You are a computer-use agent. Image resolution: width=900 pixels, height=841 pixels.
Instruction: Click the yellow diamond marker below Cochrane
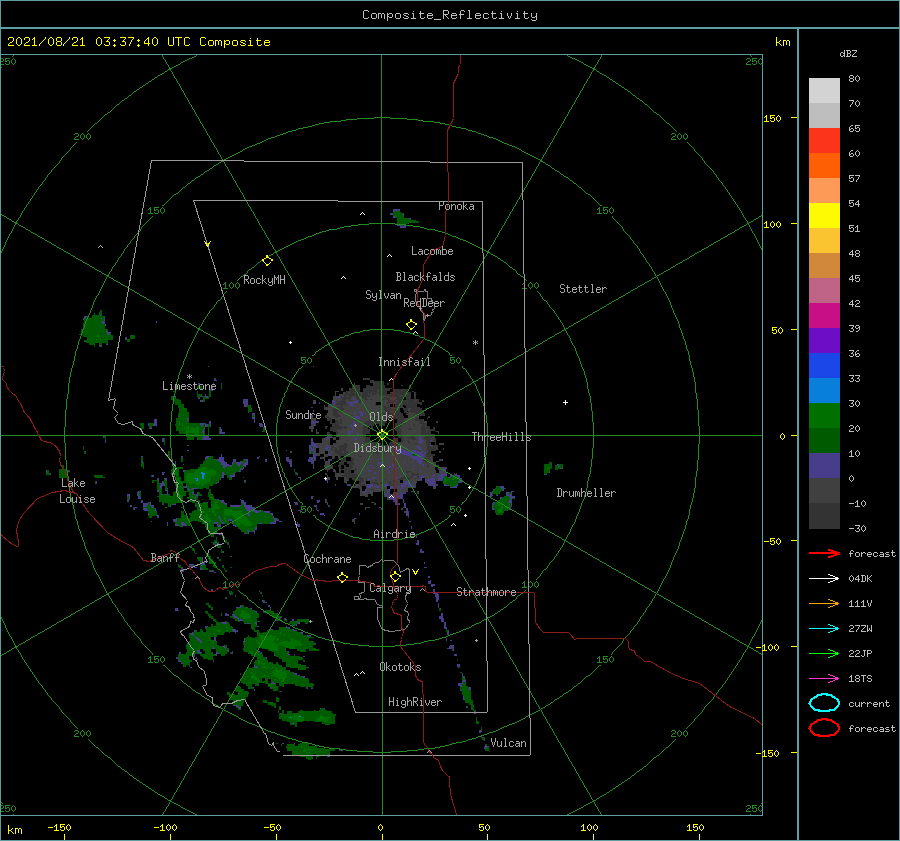click(343, 577)
